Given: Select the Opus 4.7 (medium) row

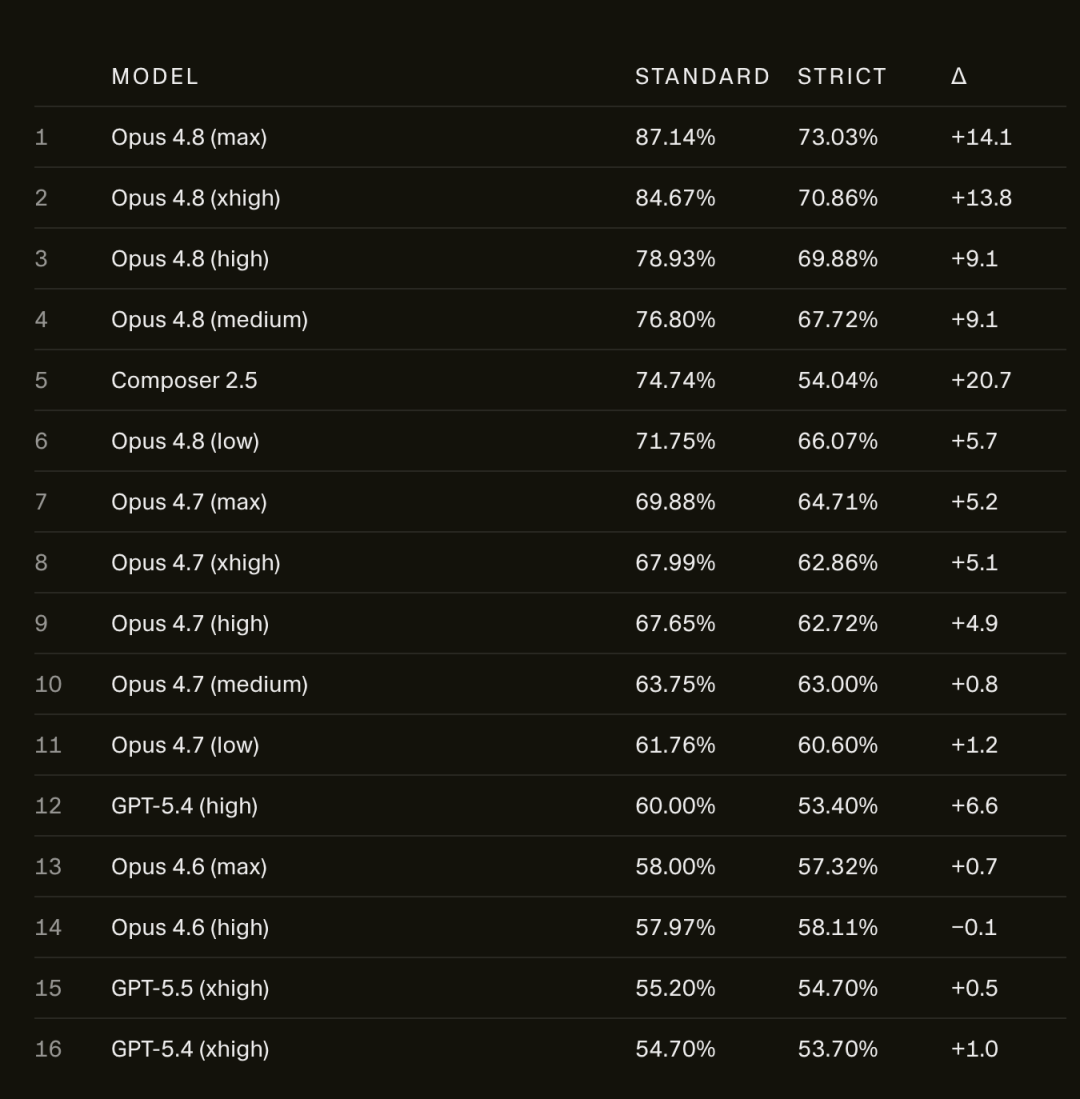Looking at the screenshot, I should pos(550,684).
